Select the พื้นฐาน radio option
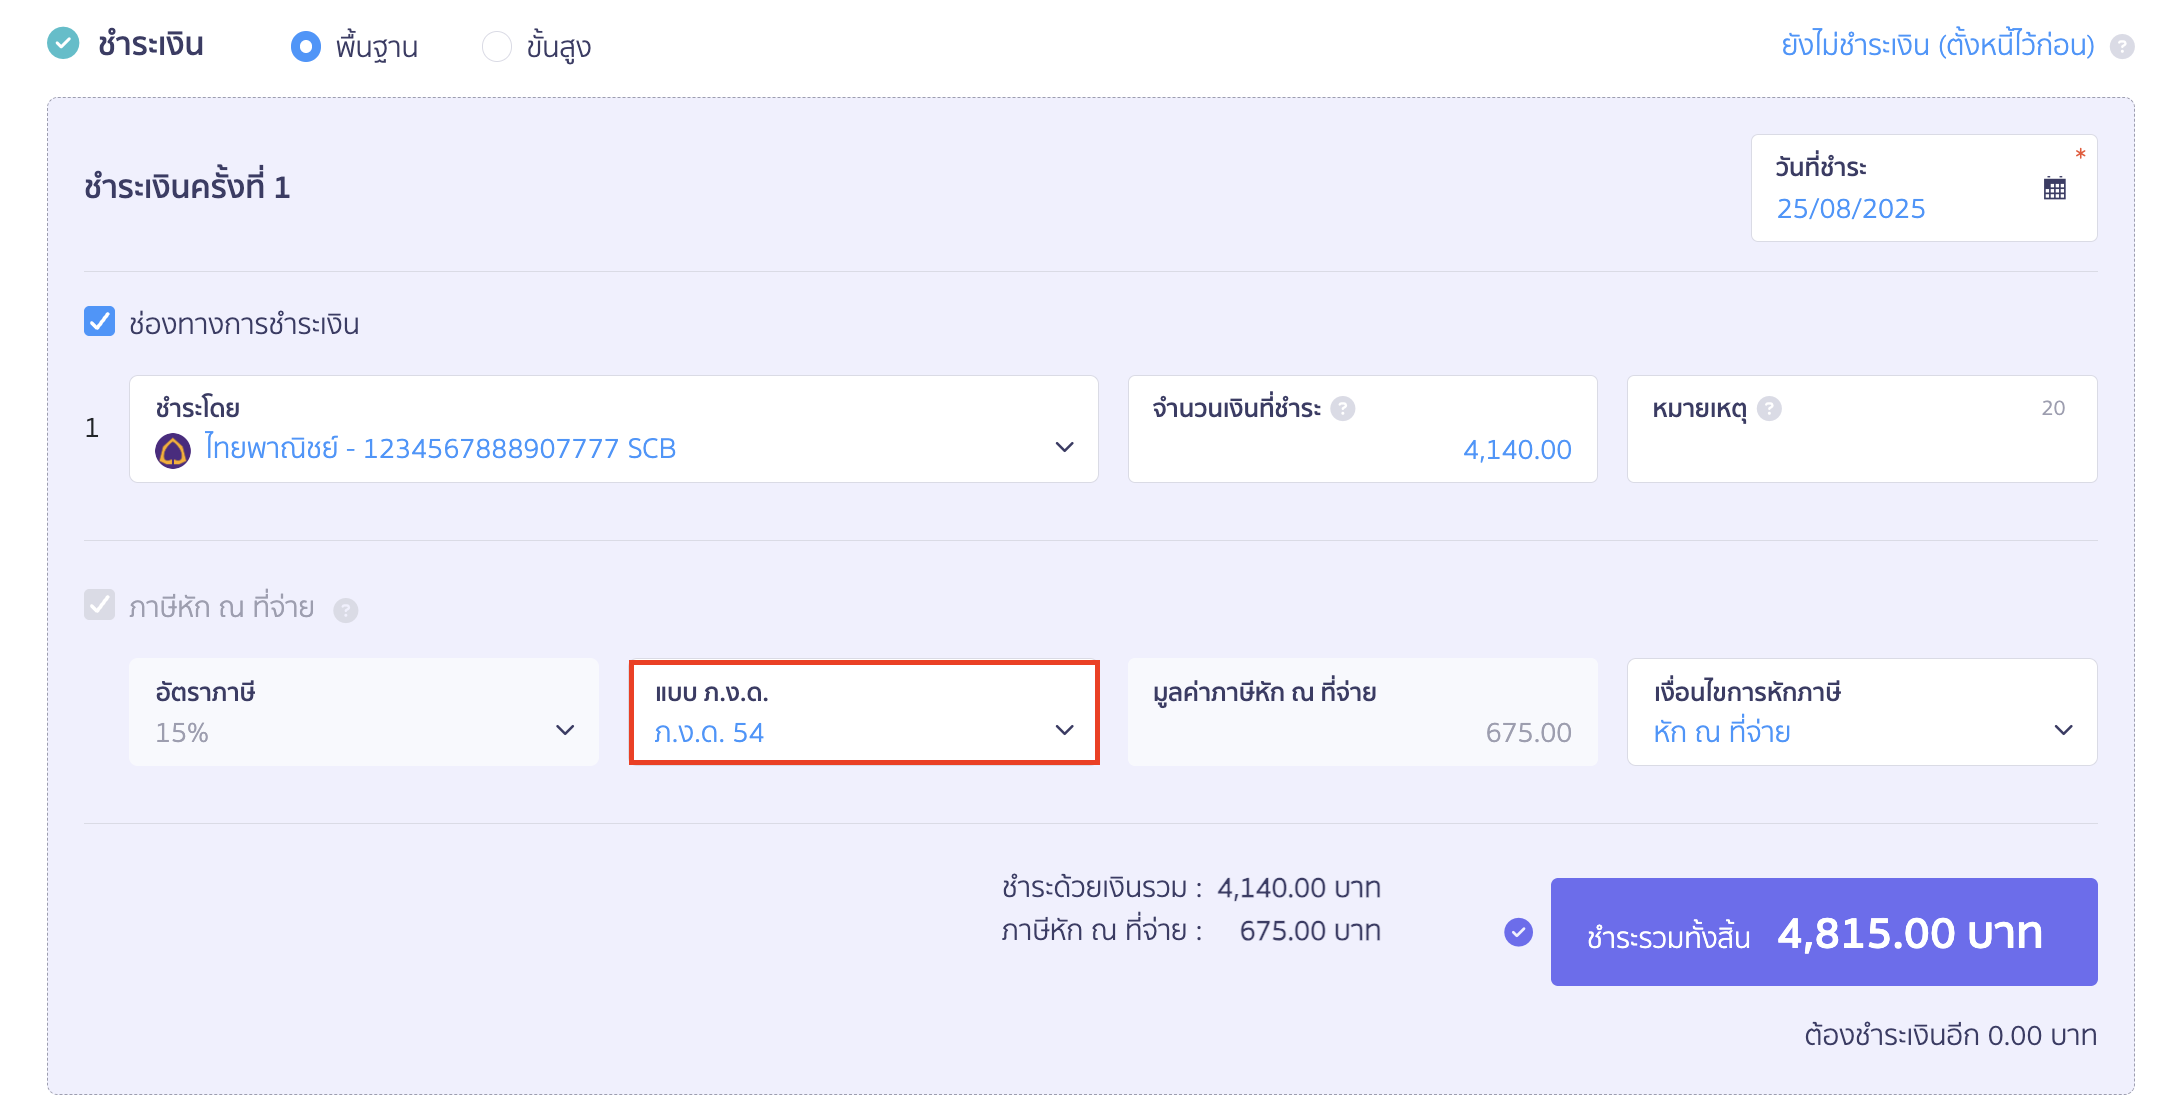 [306, 46]
